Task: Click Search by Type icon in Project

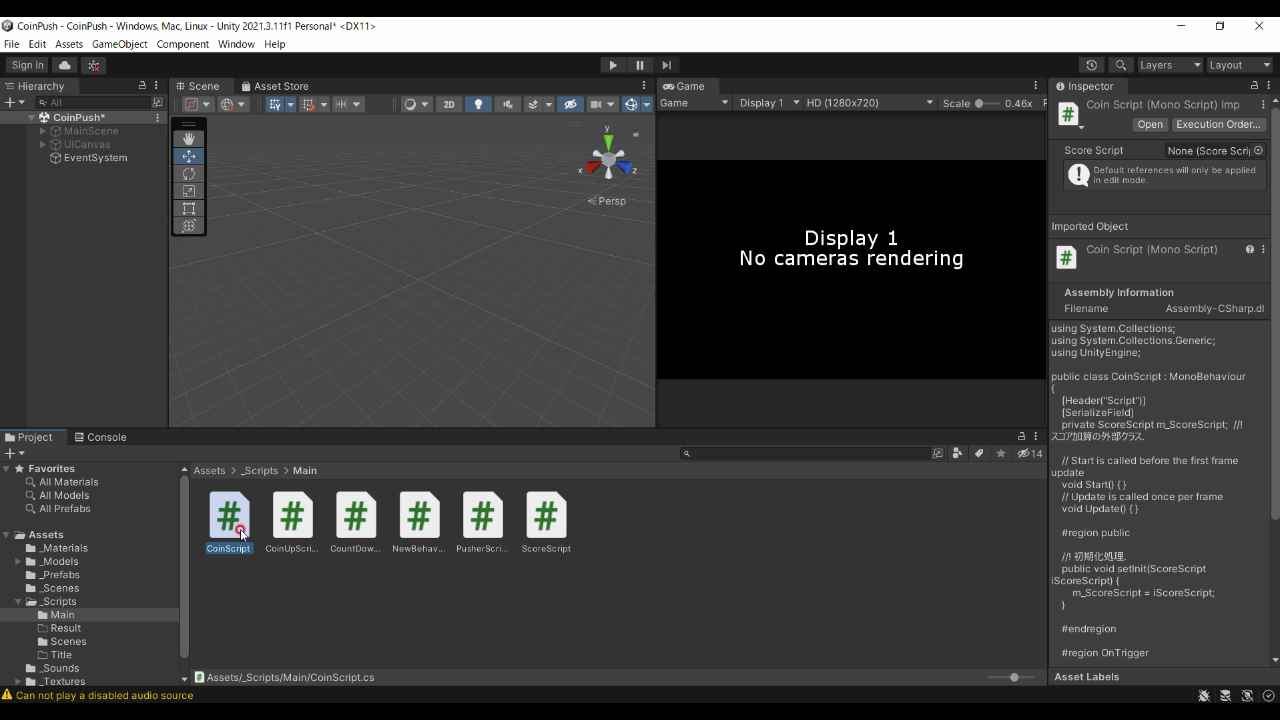Action: [x=958, y=453]
